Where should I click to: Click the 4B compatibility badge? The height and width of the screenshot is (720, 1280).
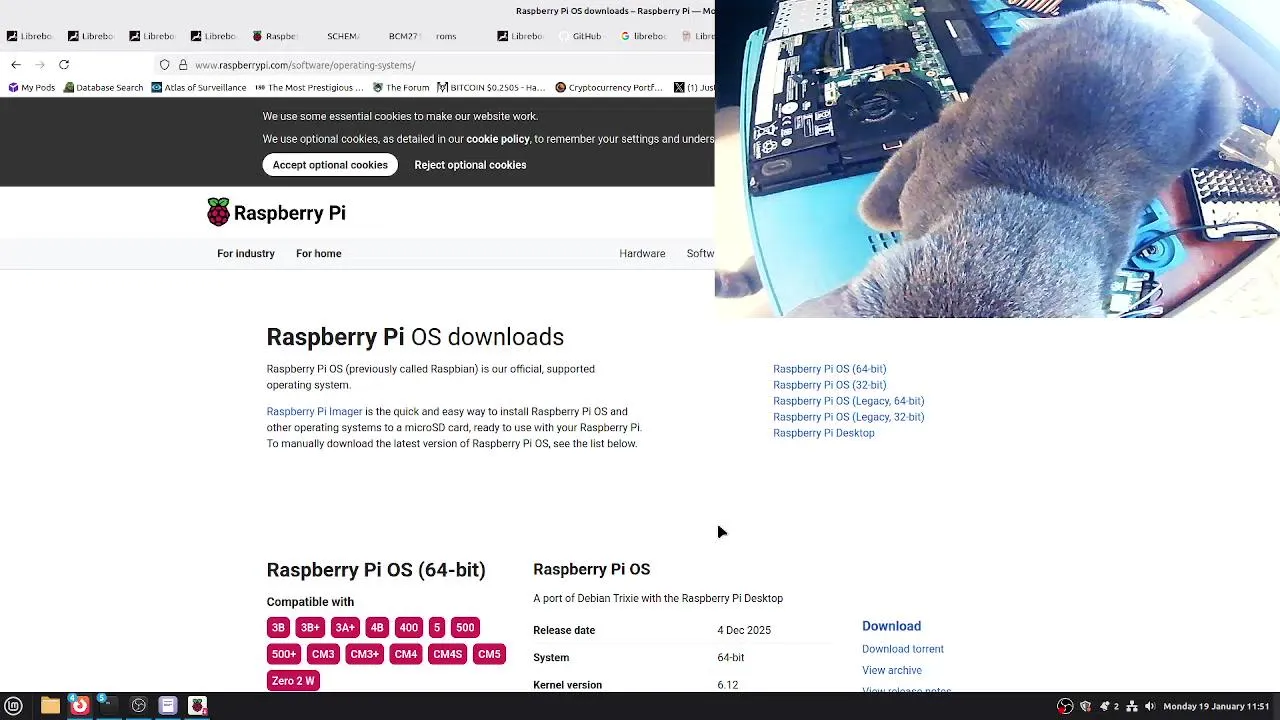coord(377,627)
